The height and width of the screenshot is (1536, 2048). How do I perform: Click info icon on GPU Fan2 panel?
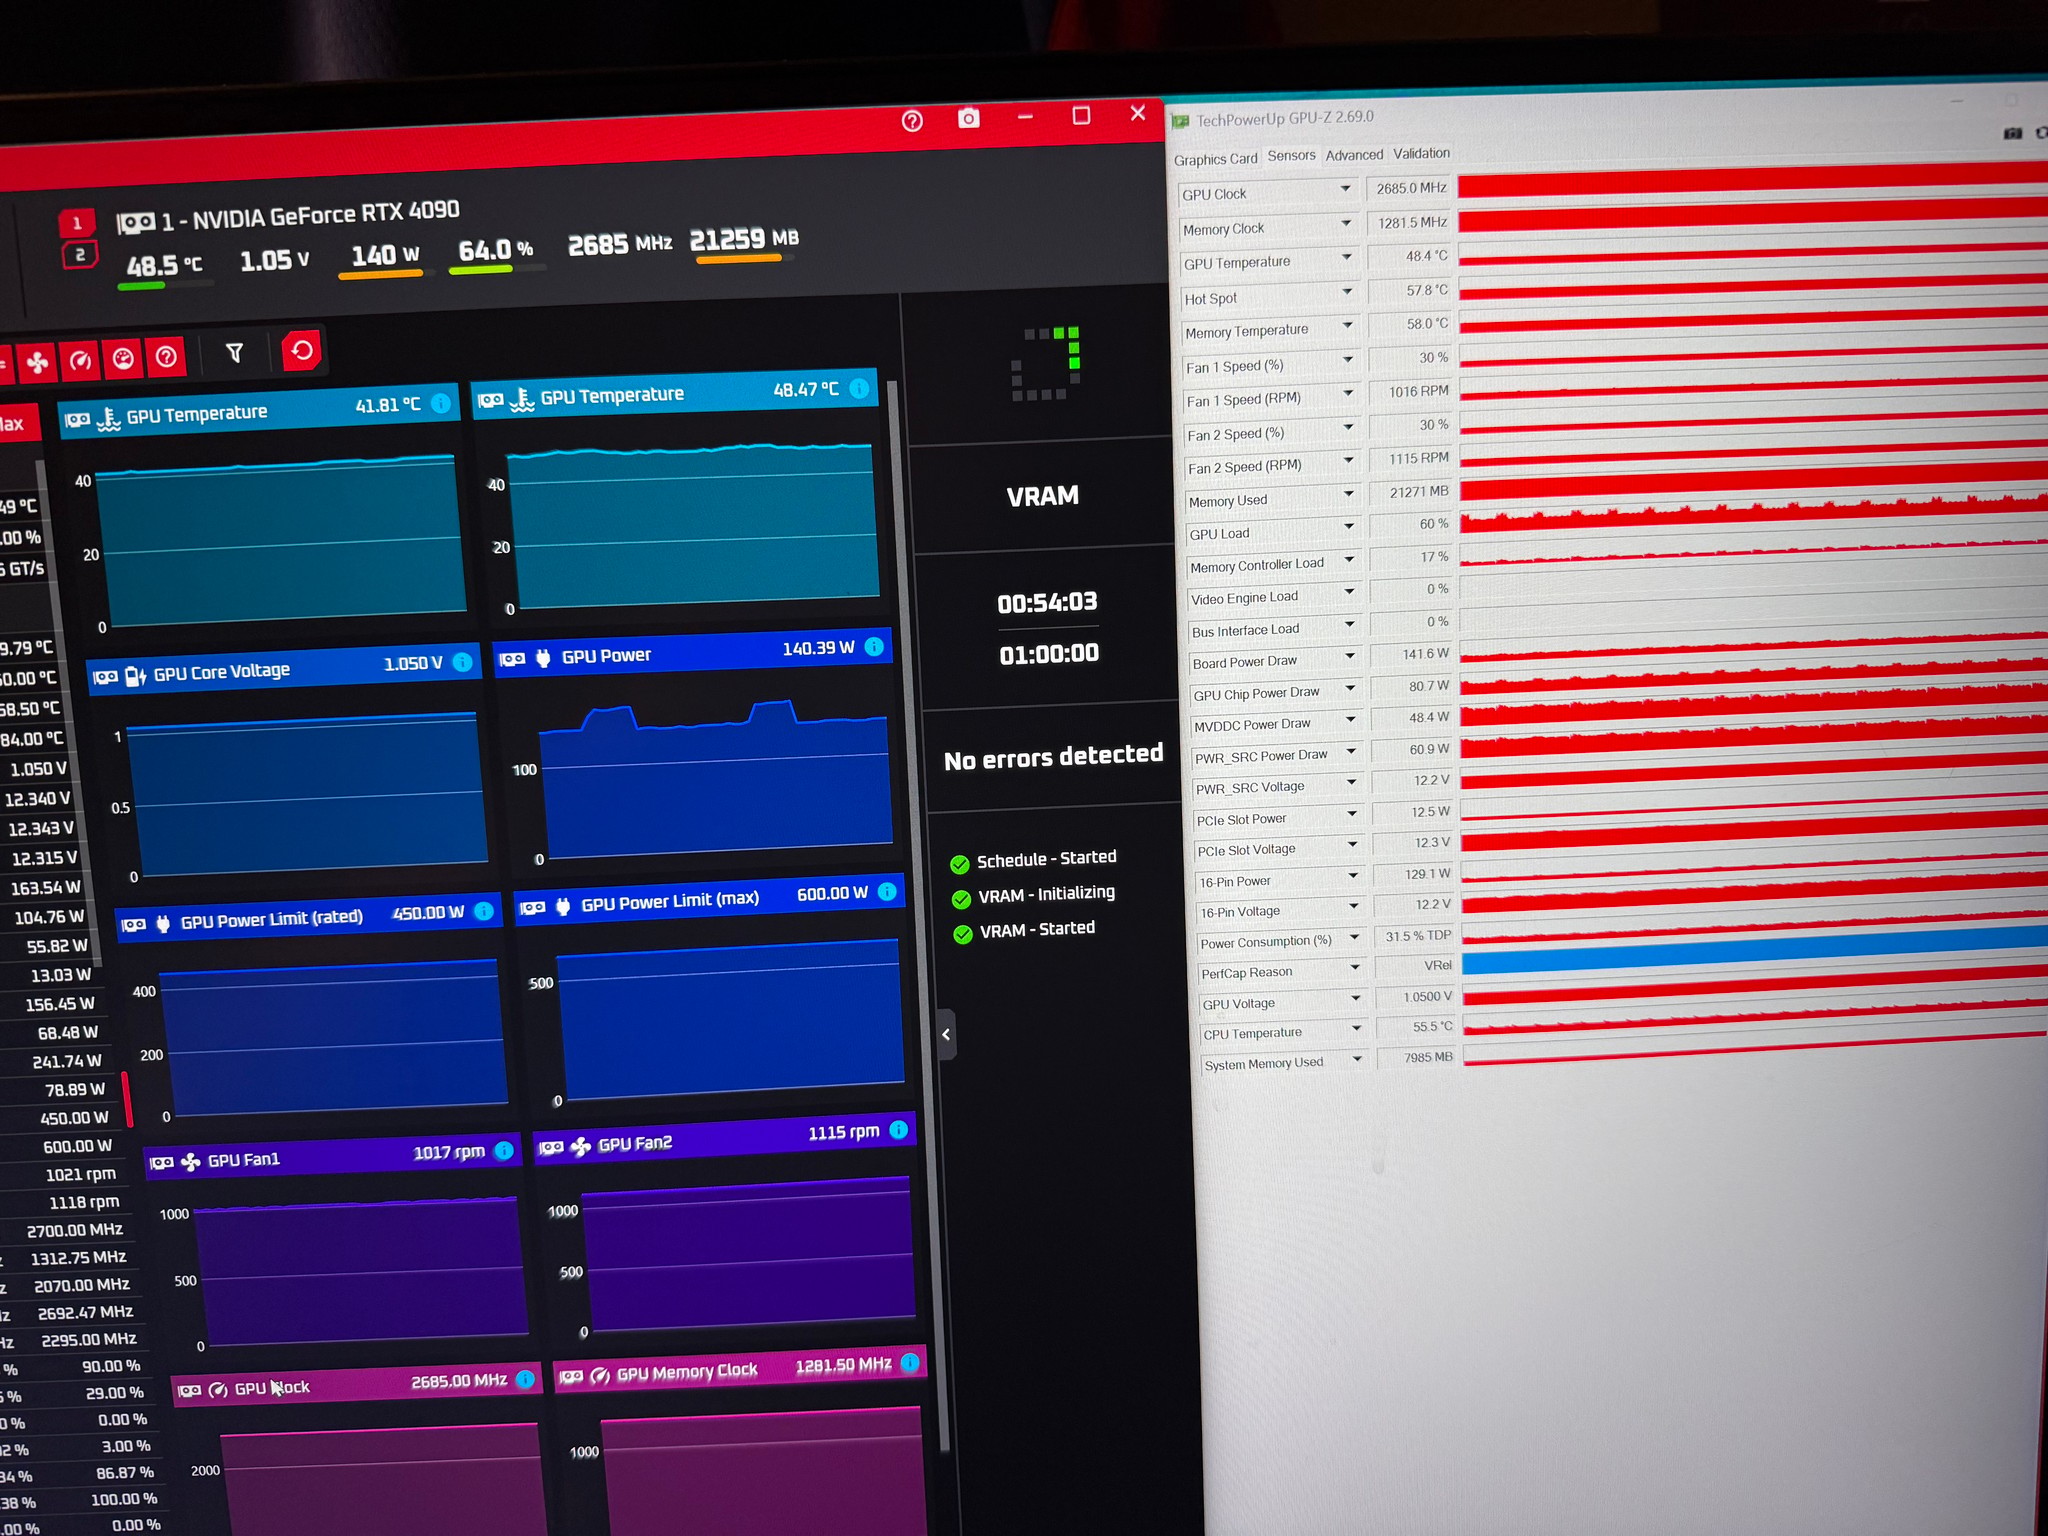pyautogui.click(x=898, y=1129)
